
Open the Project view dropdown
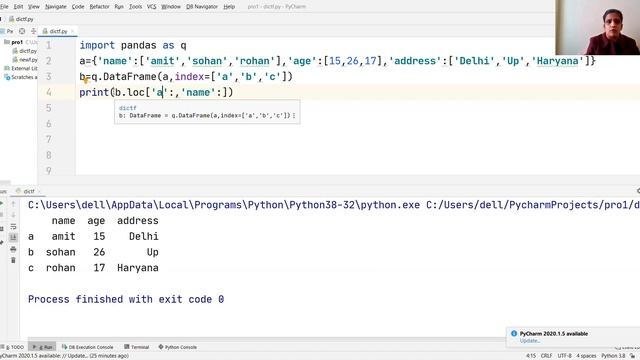click(x=7, y=31)
